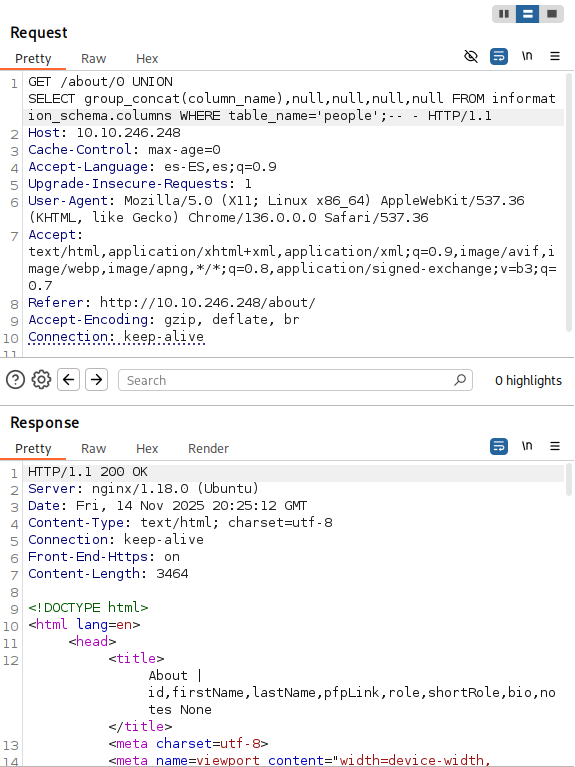Viewport: 575px width, 767px height.
Task: Open search settings gear icon
Action: coord(41,380)
